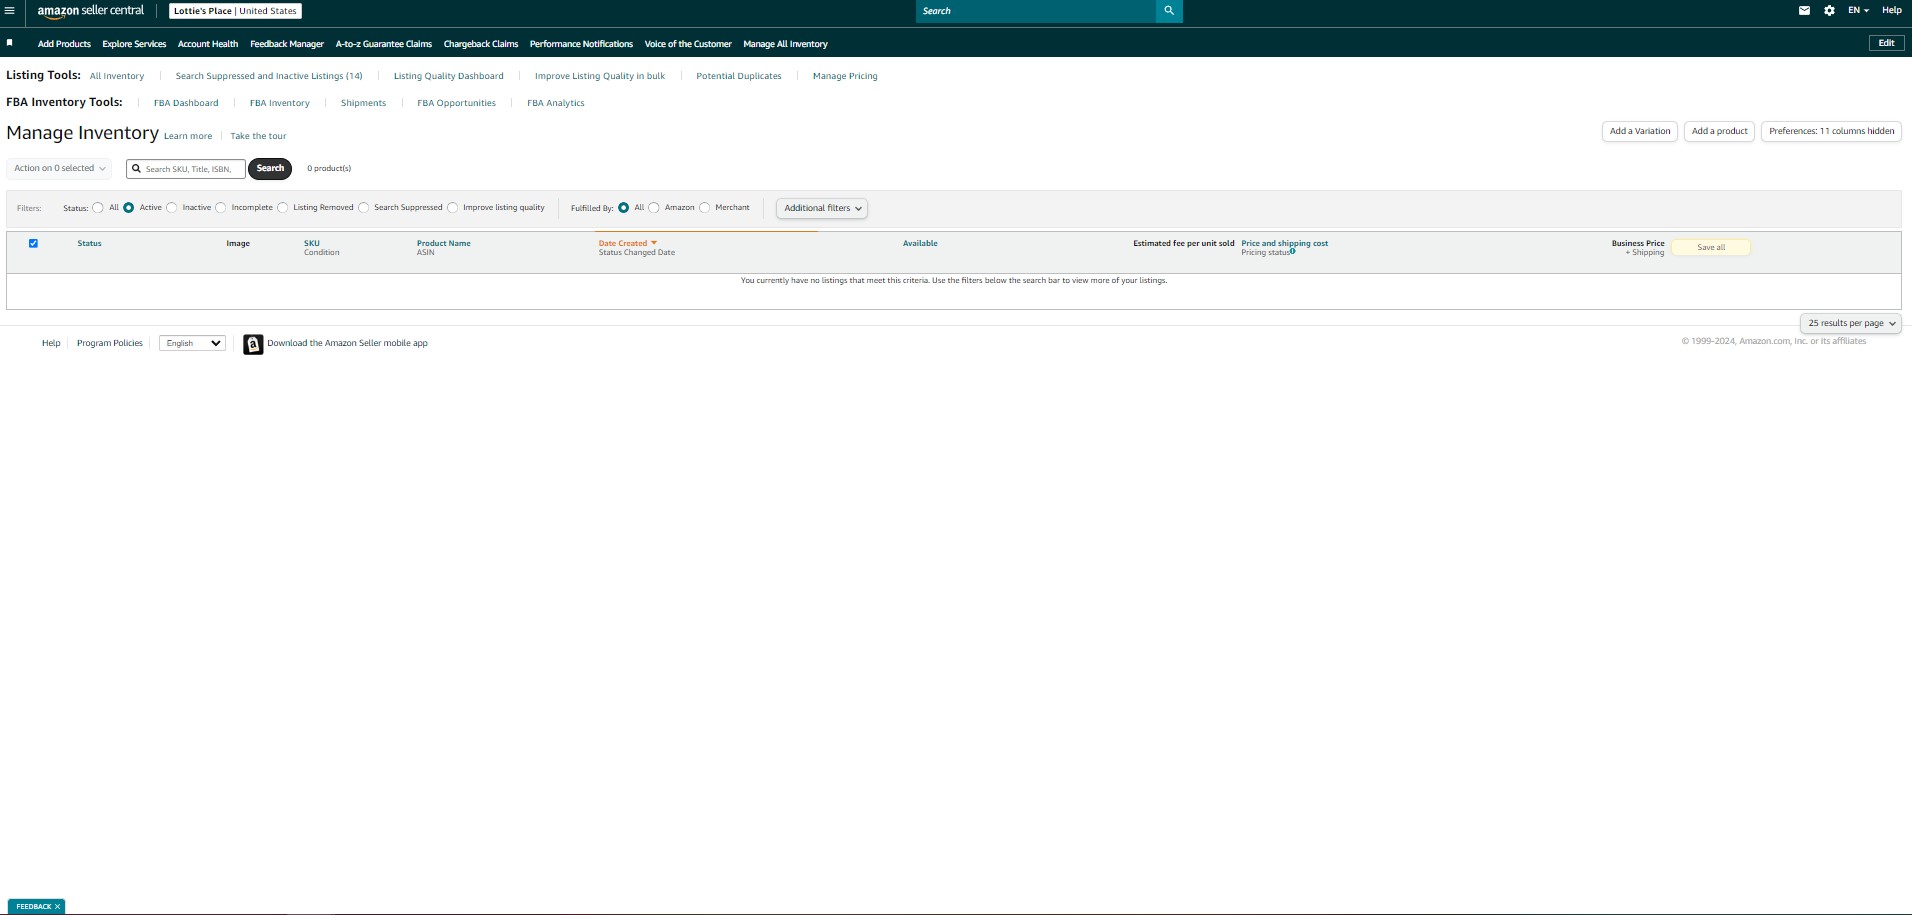The image size is (1912, 915).
Task: Open FBA Opportunities link
Action: [x=456, y=103]
